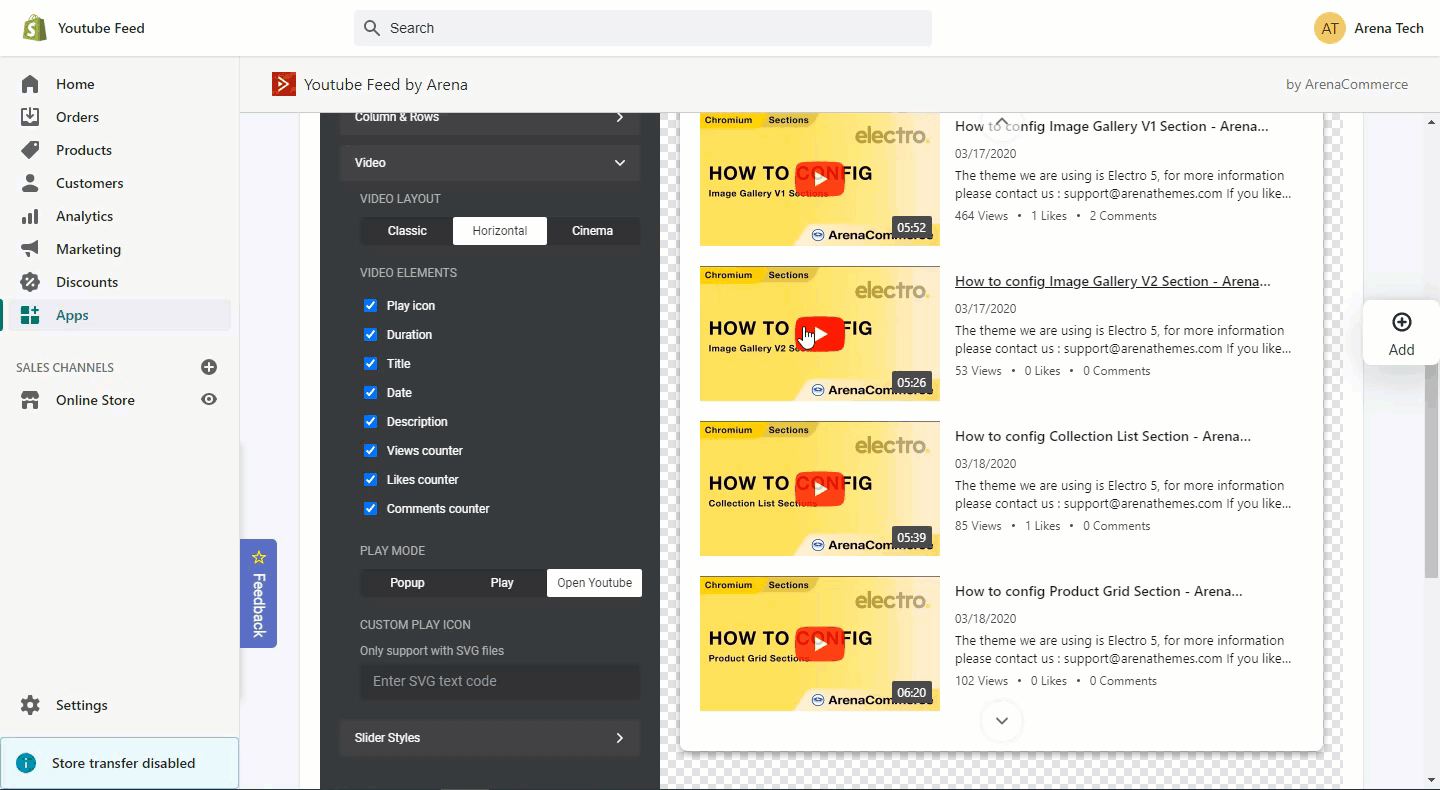Viewport: 1440px width, 790px height.
Task: Choose Play play mode
Action: point(502,583)
